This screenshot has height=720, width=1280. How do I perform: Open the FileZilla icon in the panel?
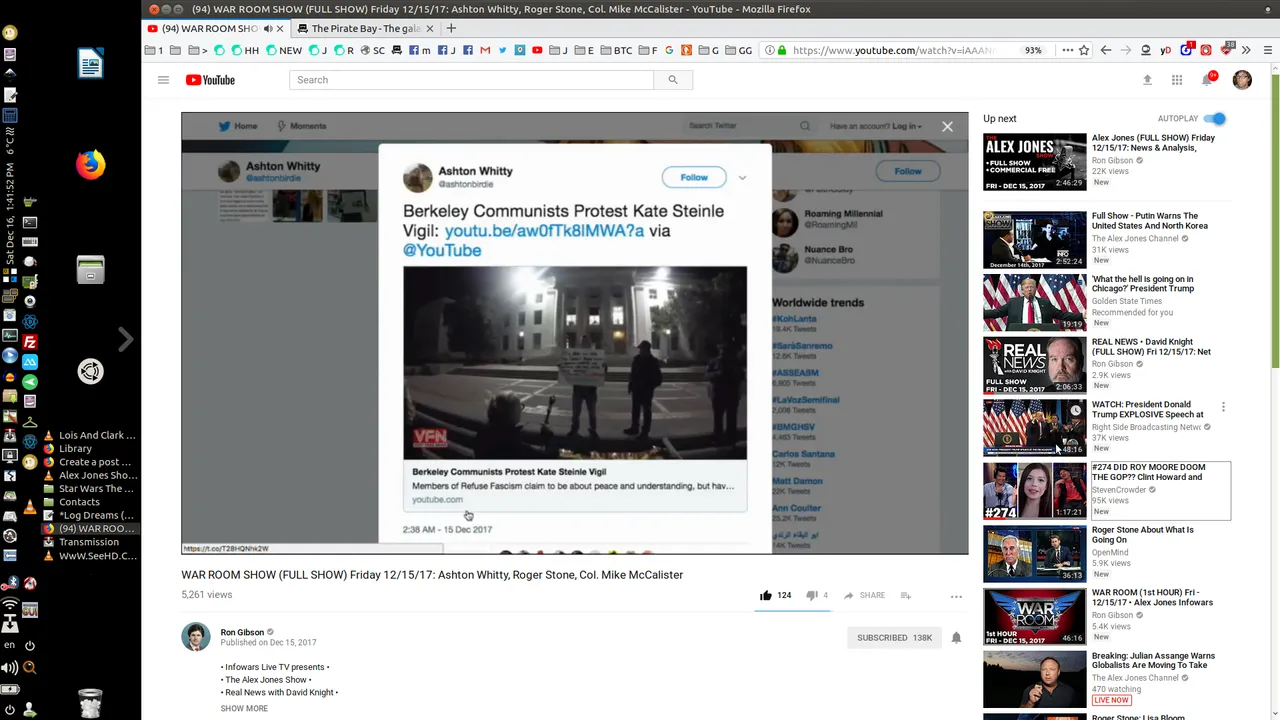(x=30, y=342)
